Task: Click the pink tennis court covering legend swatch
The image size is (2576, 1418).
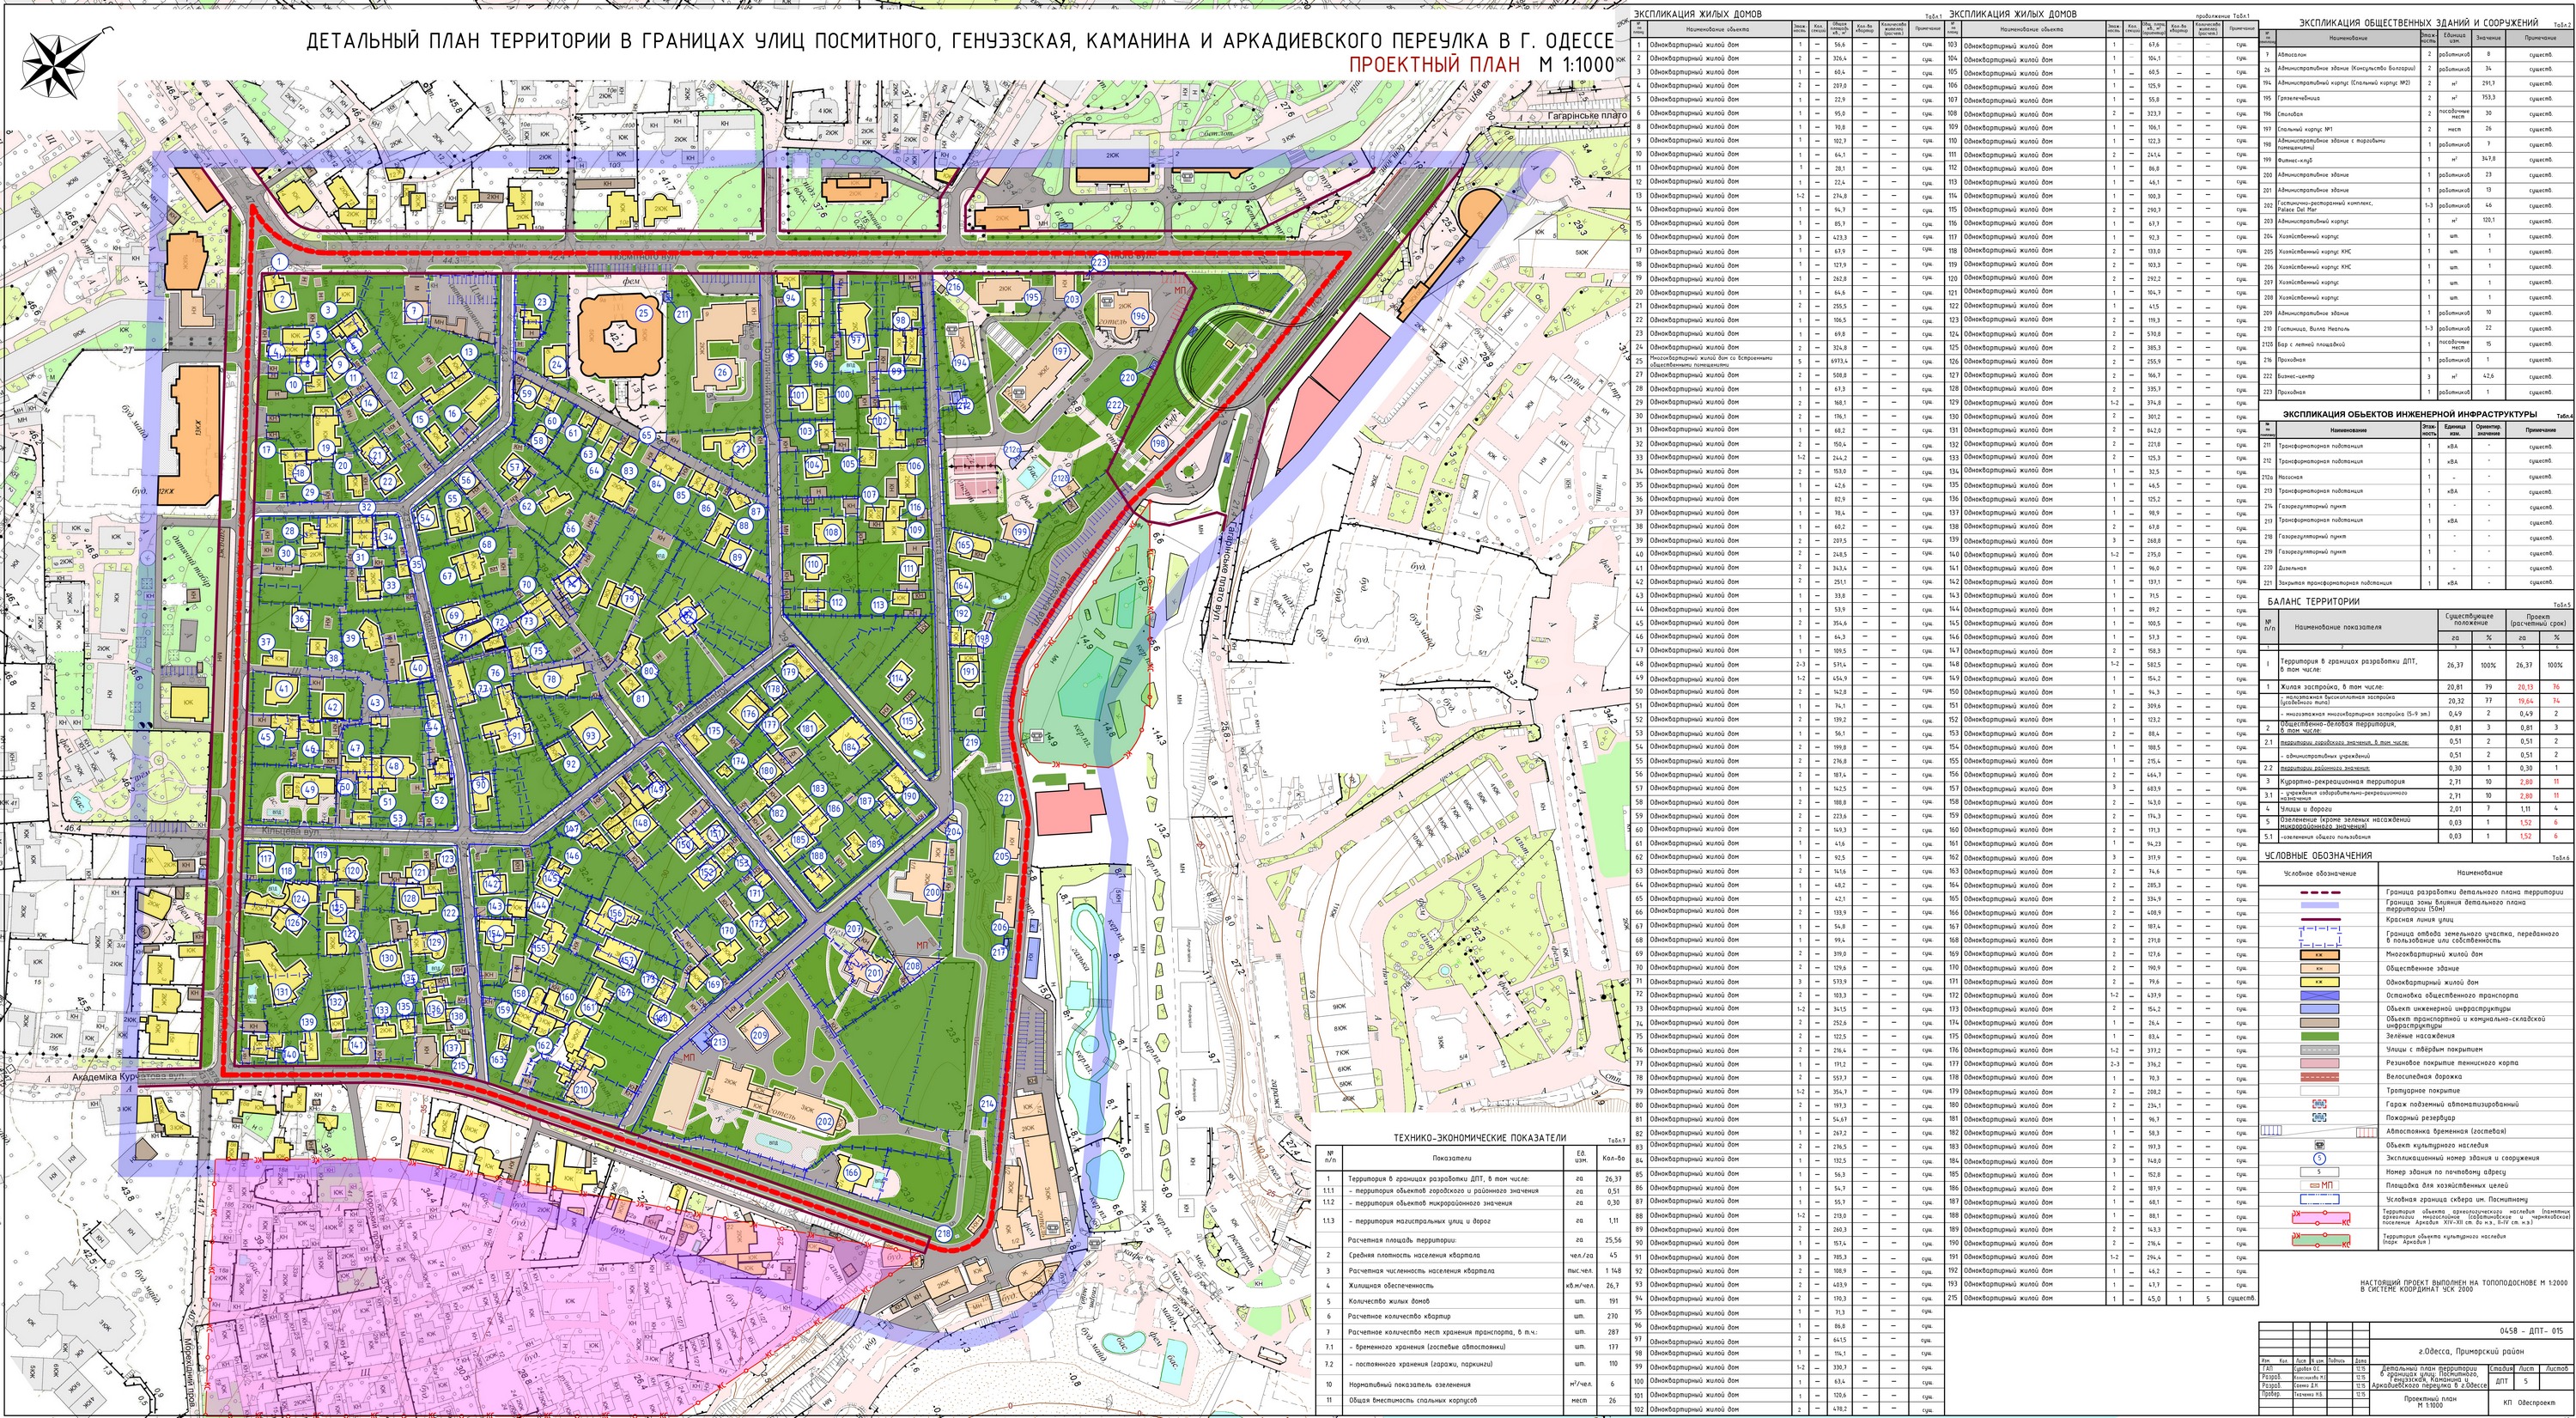Action: coord(2320,1064)
